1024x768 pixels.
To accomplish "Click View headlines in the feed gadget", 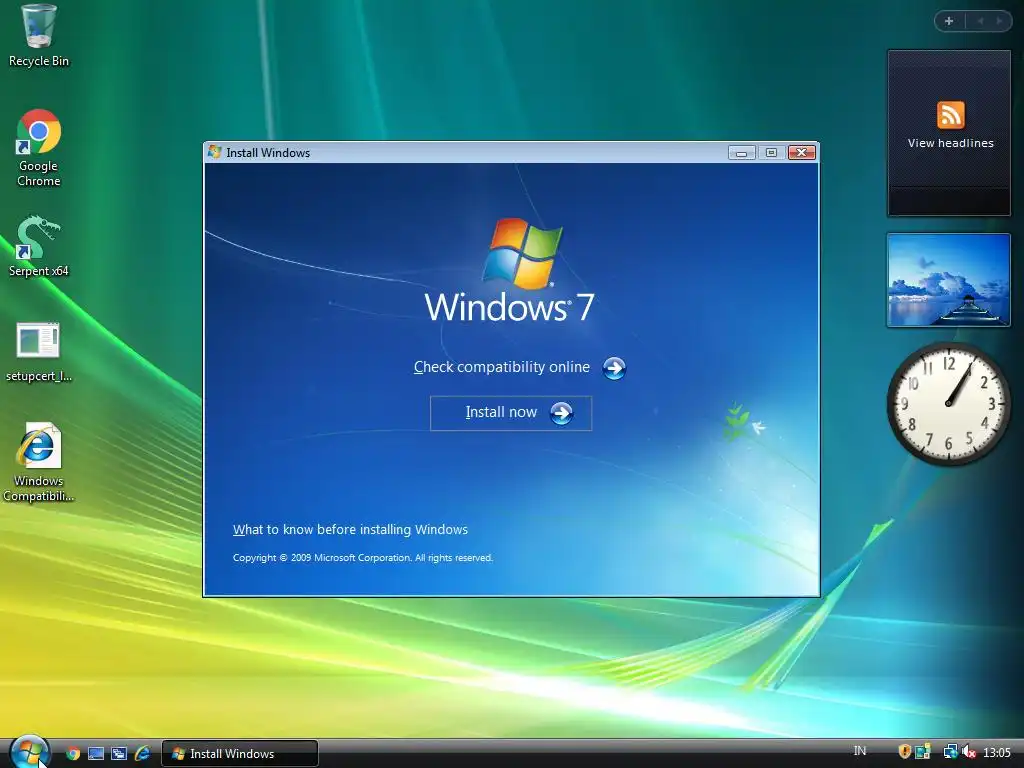I will click(x=950, y=143).
